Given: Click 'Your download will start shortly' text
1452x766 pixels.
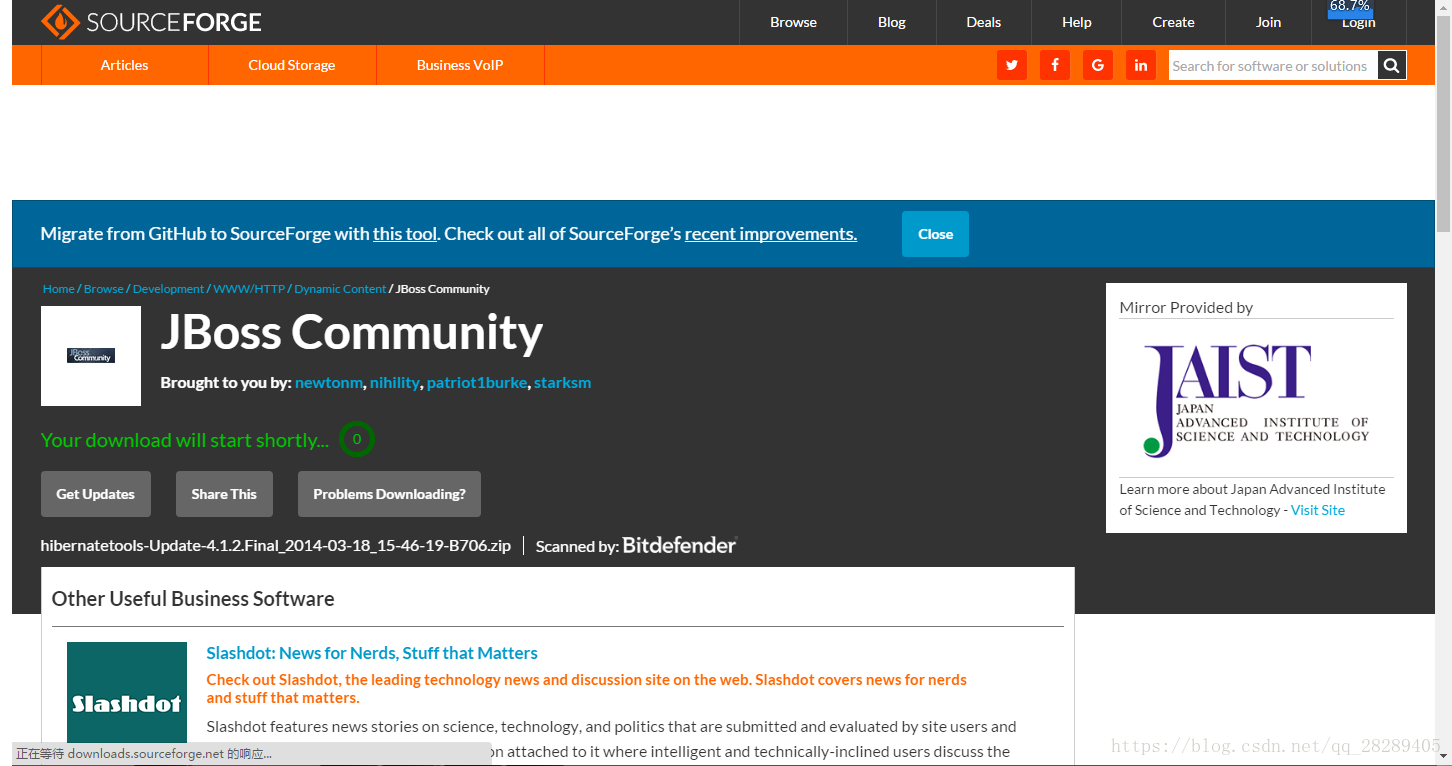Looking at the screenshot, I should (x=185, y=440).
